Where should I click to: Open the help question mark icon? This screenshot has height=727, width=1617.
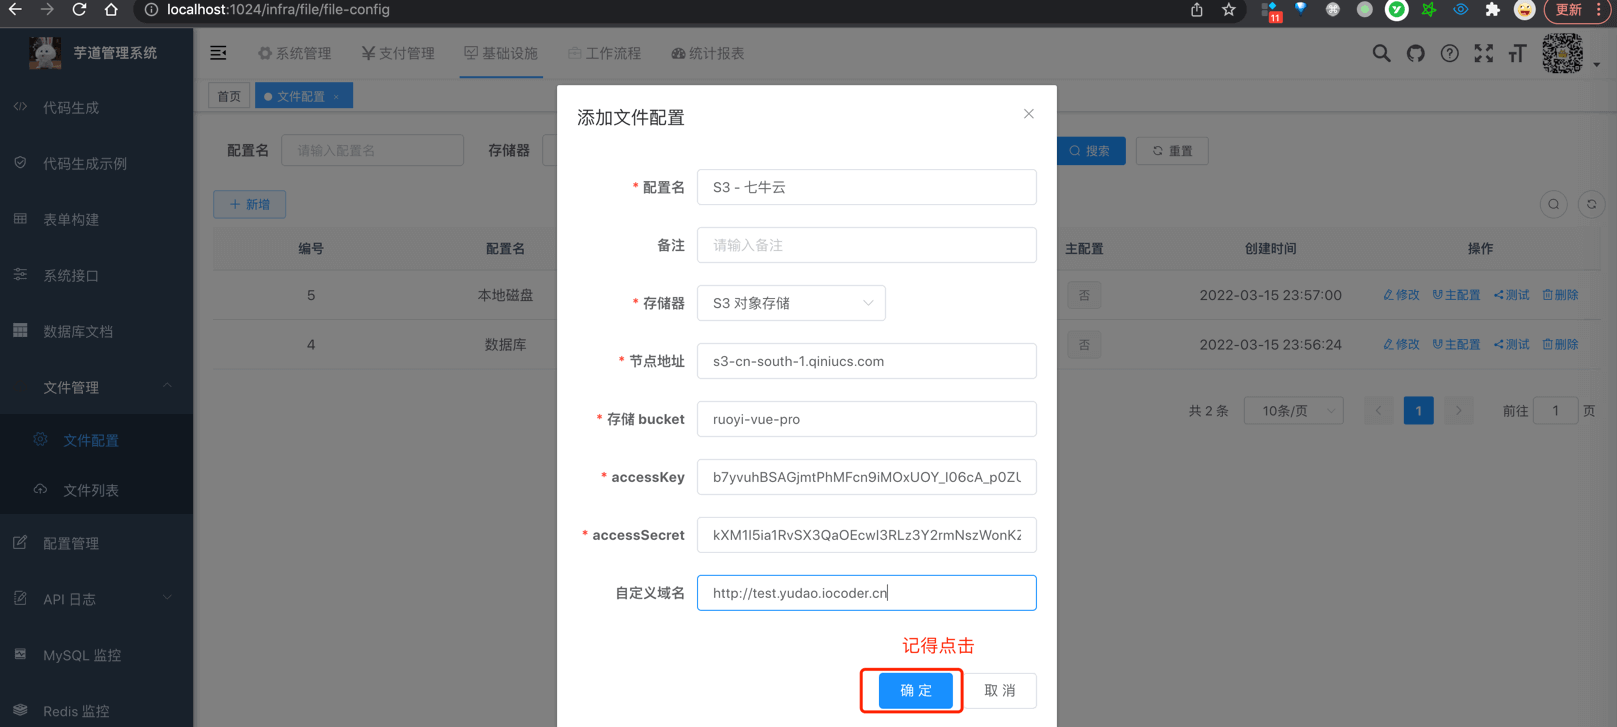pos(1449,54)
